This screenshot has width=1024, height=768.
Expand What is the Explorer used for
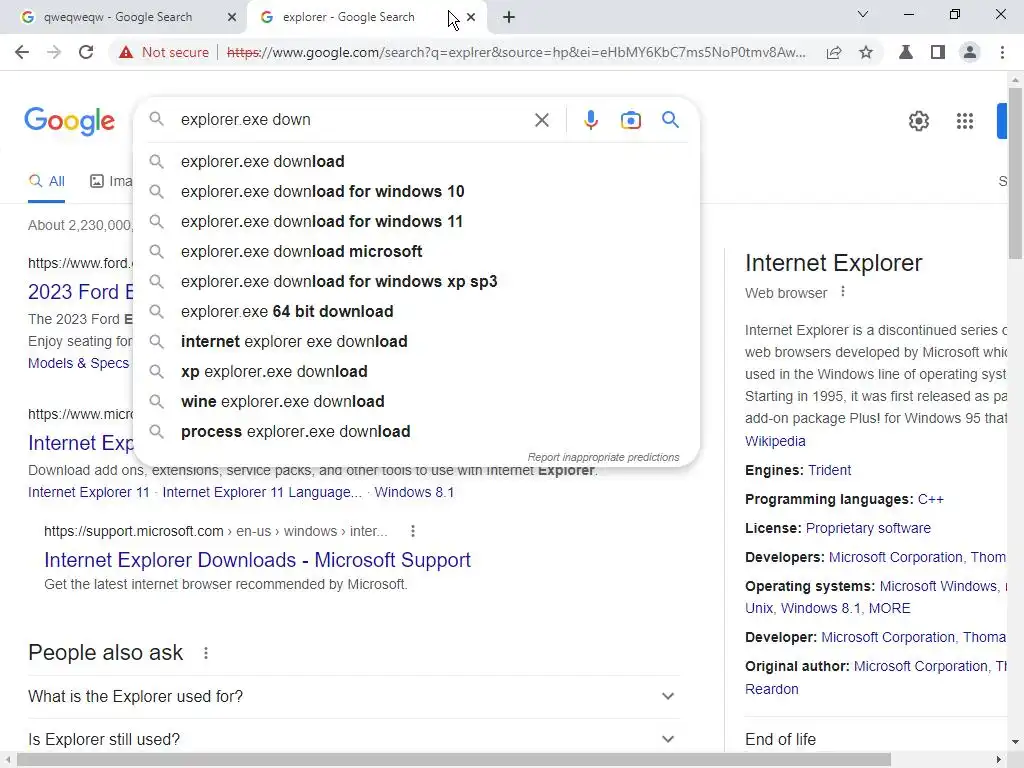[x=353, y=696]
